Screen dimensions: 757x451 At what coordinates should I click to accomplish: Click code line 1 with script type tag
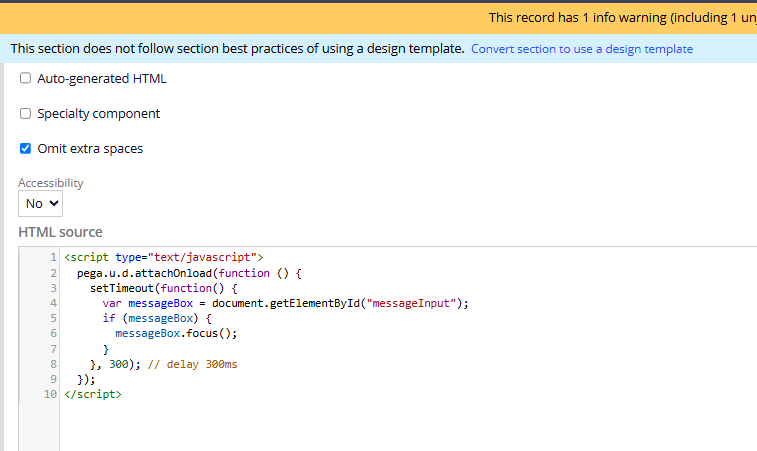coord(164,257)
